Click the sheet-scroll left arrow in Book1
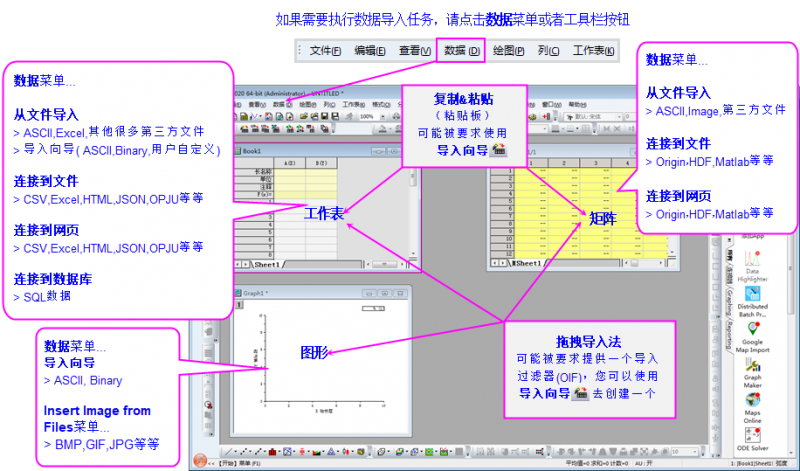This screenshot has height=471, width=800. [x=238, y=264]
